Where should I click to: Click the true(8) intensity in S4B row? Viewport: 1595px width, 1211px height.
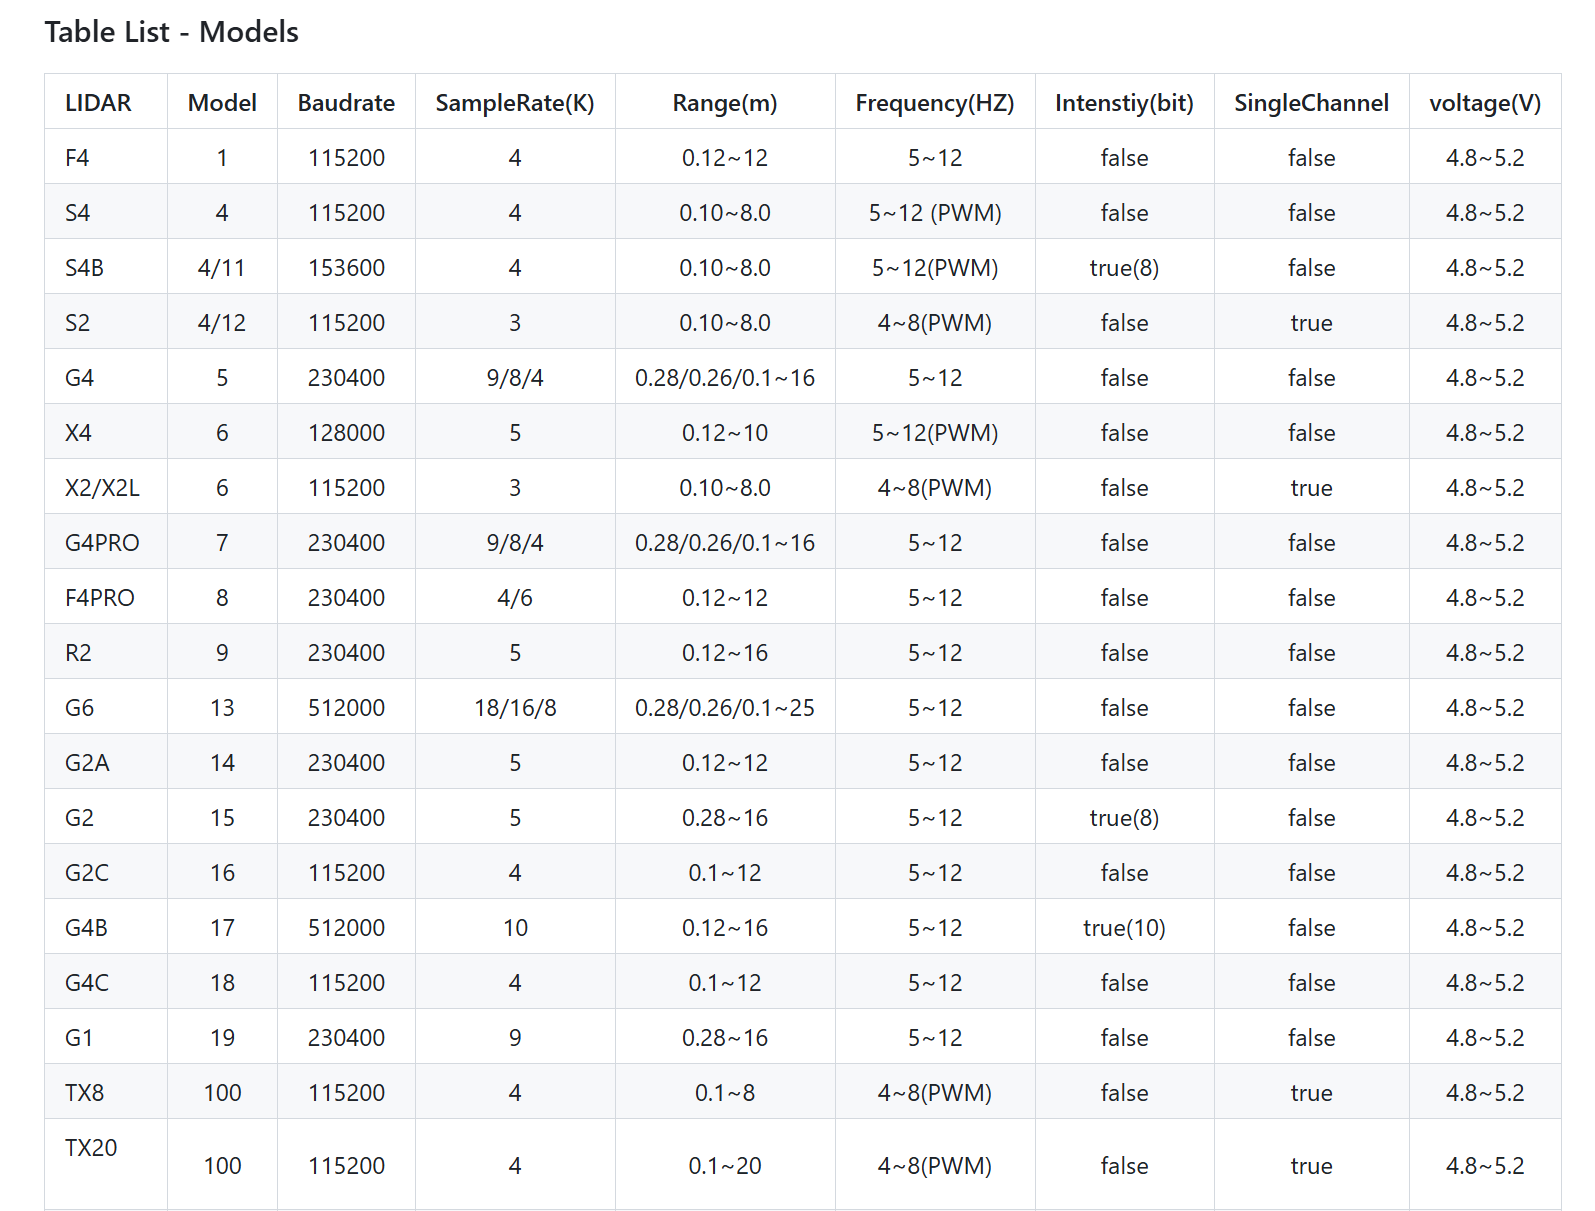click(1124, 268)
